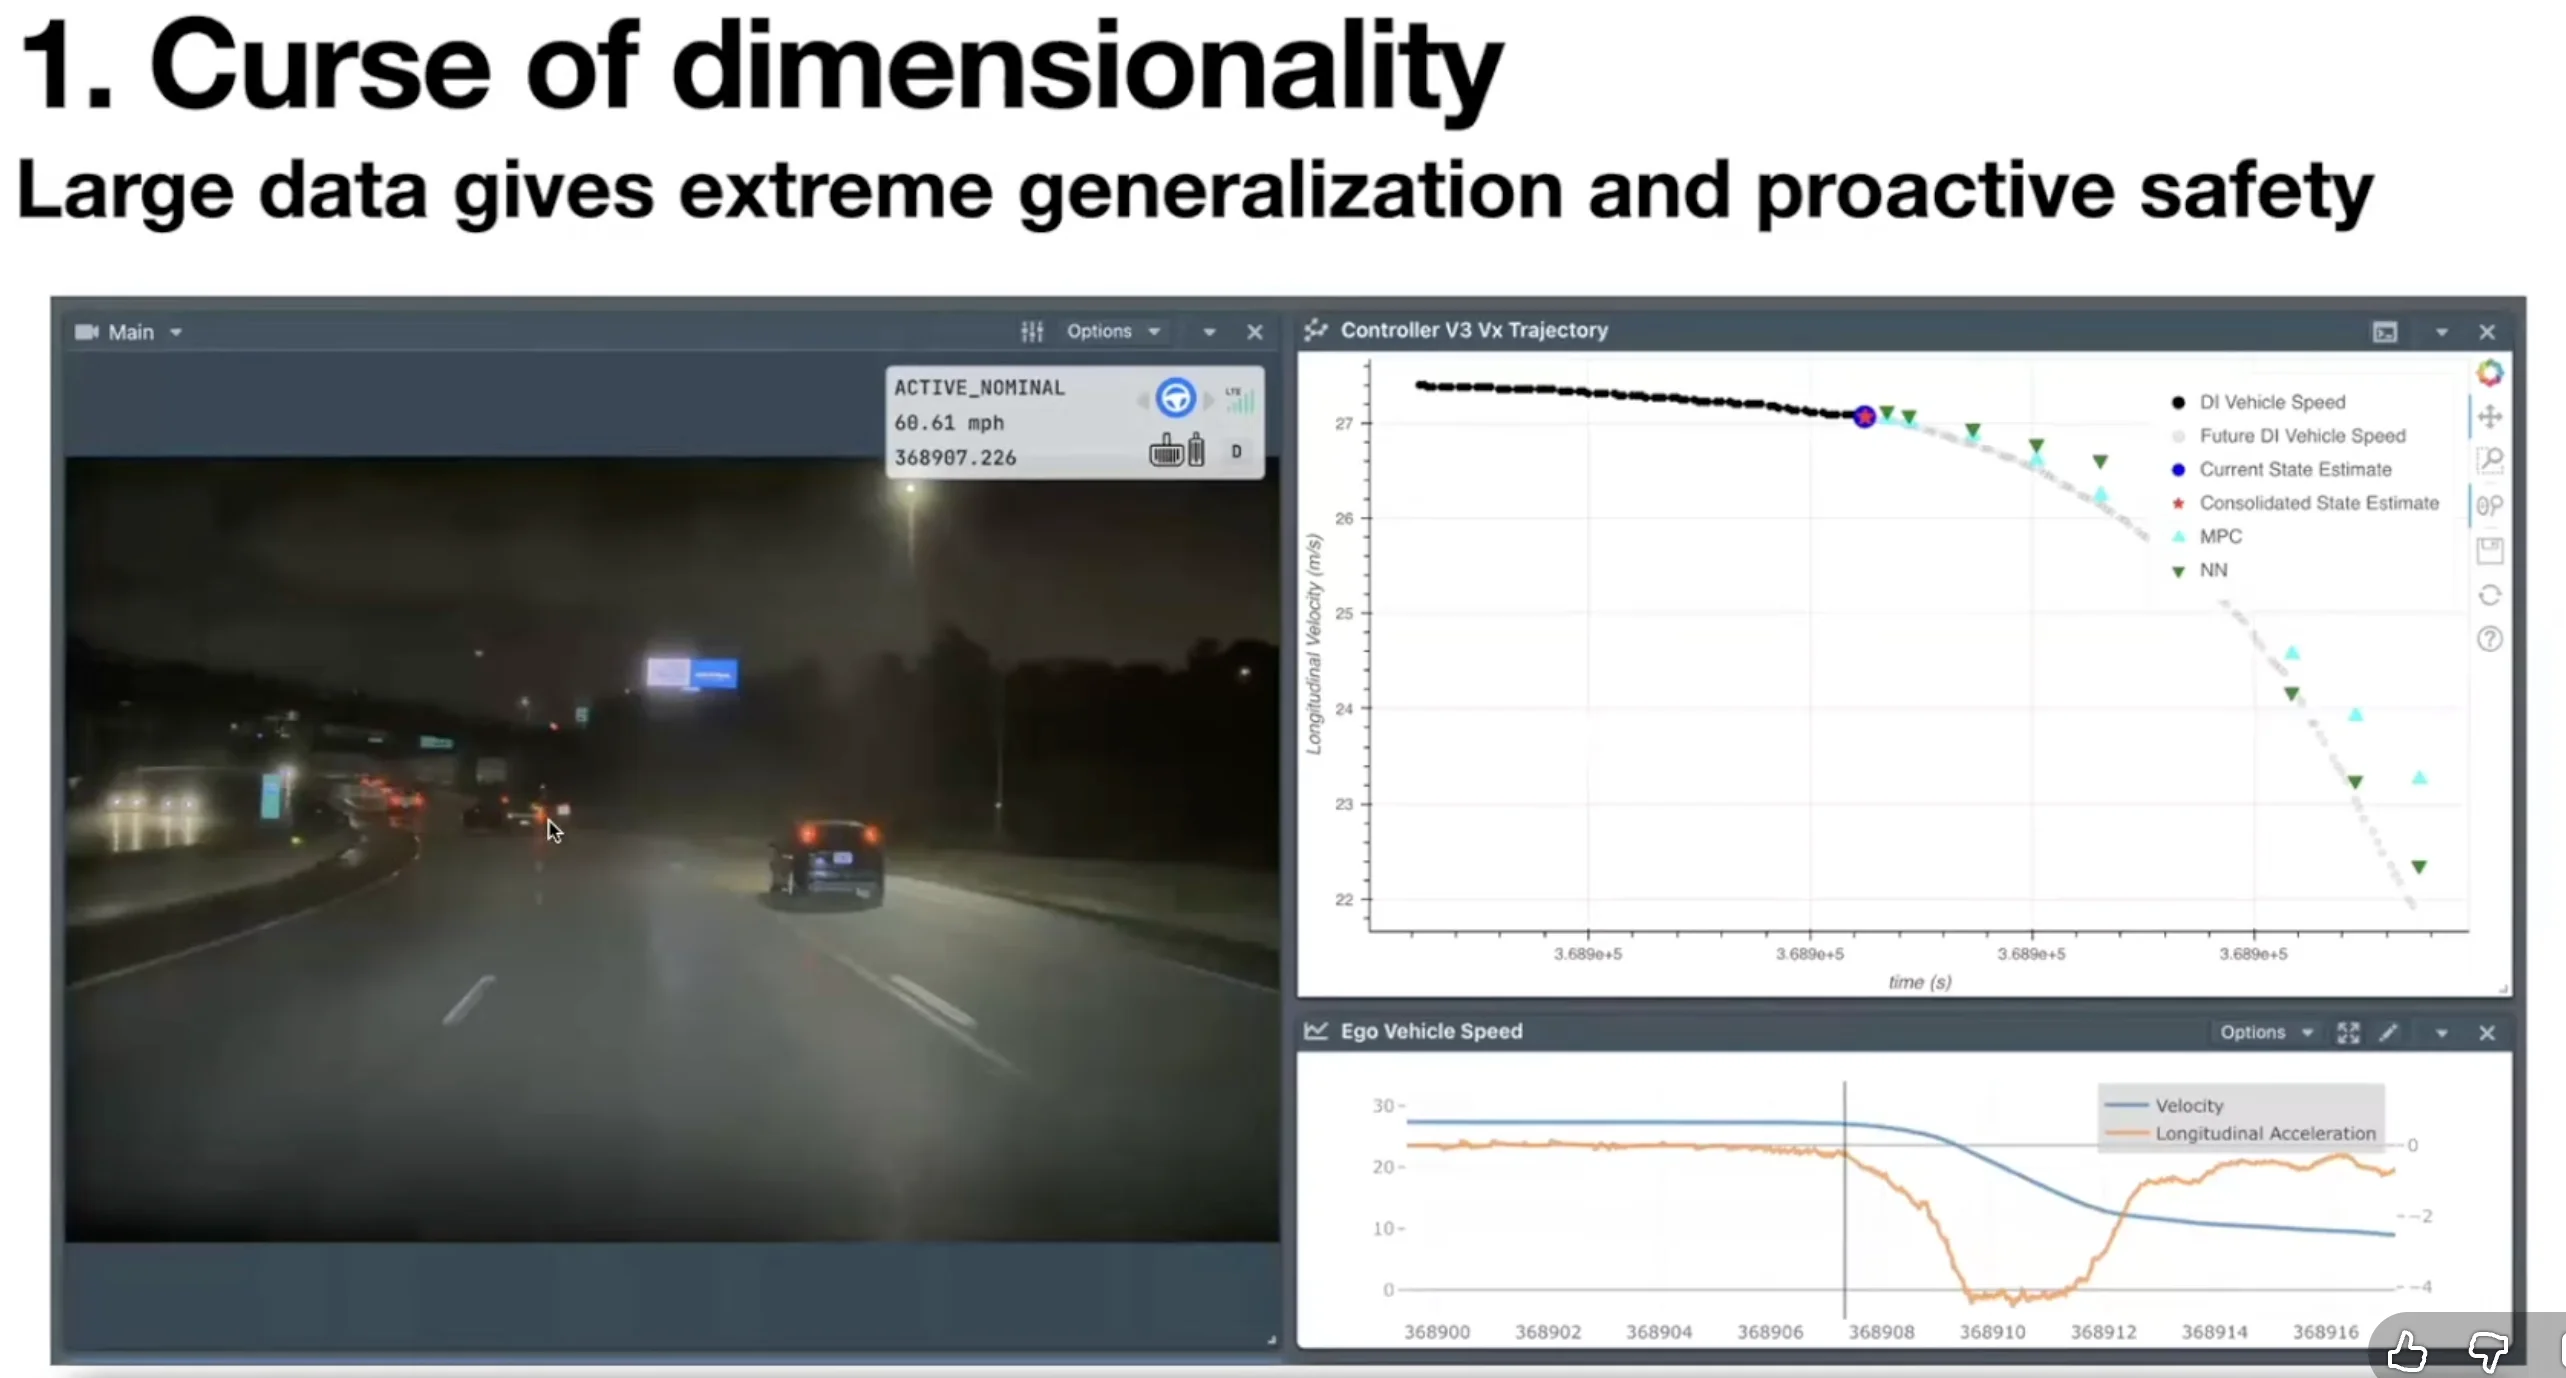Click the terminal icon in Controller panel header

click(x=2384, y=332)
